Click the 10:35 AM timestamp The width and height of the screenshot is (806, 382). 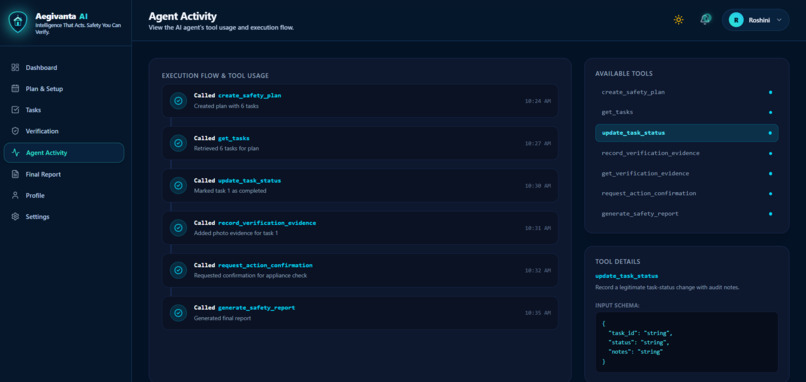click(538, 313)
